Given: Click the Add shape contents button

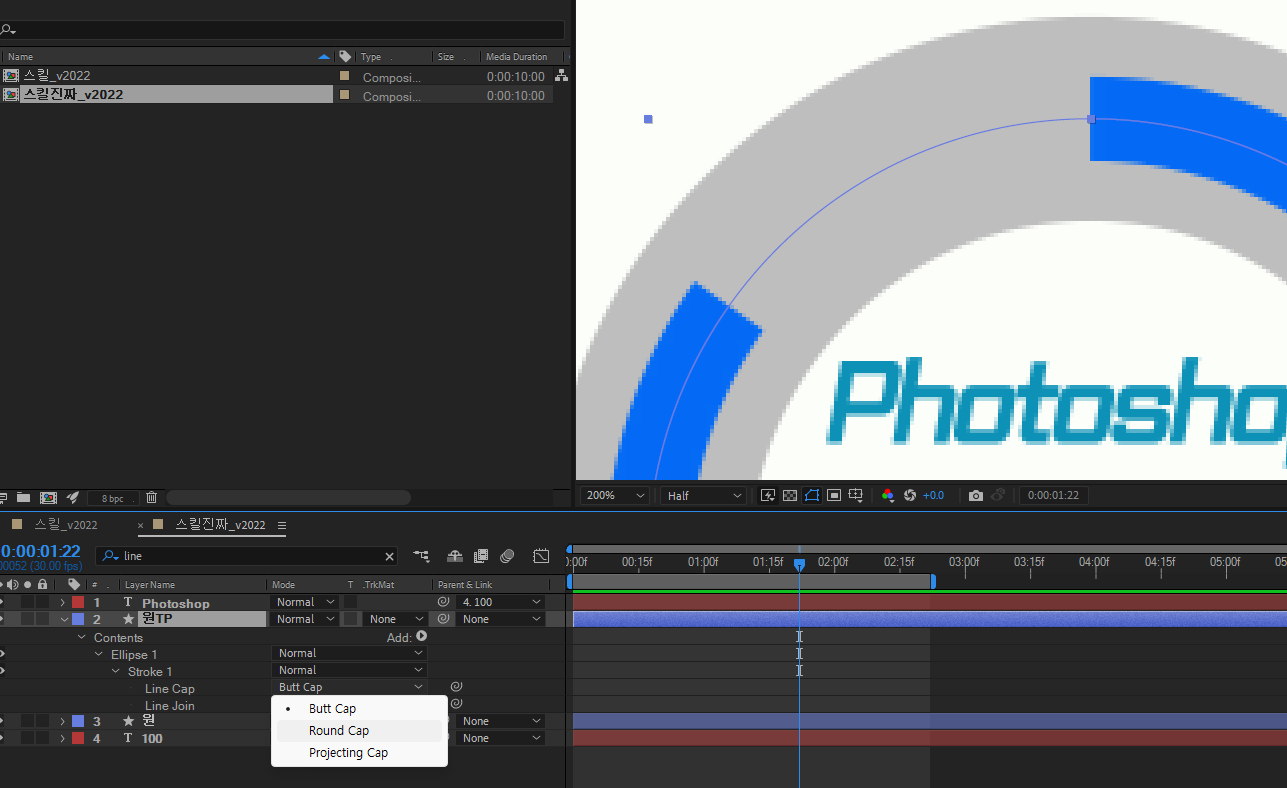Looking at the screenshot, I should [x=421, y=637].
